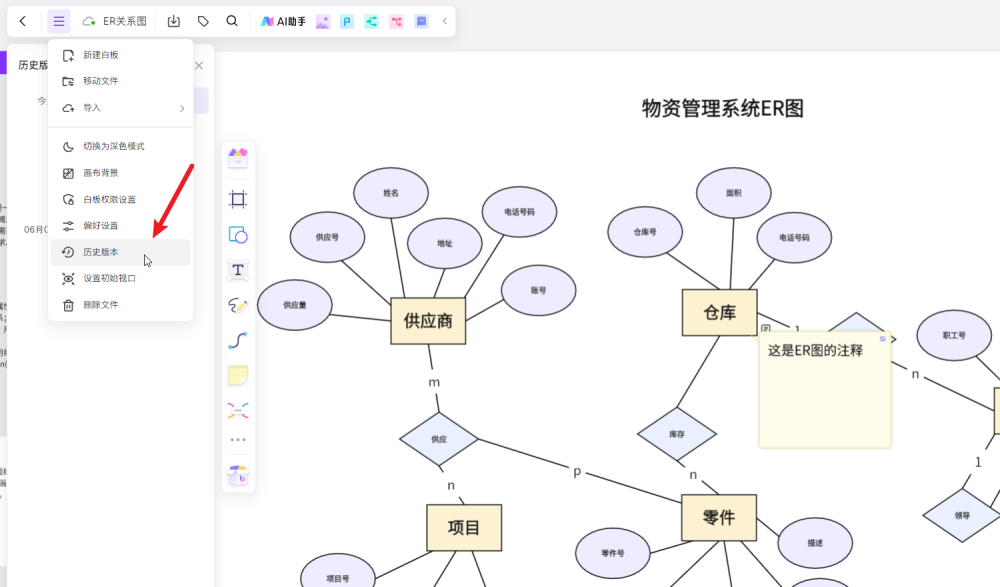This screenshot has width=1000, height=587.
Task: Open the export download icon
Action: click(x=173, y=21)
